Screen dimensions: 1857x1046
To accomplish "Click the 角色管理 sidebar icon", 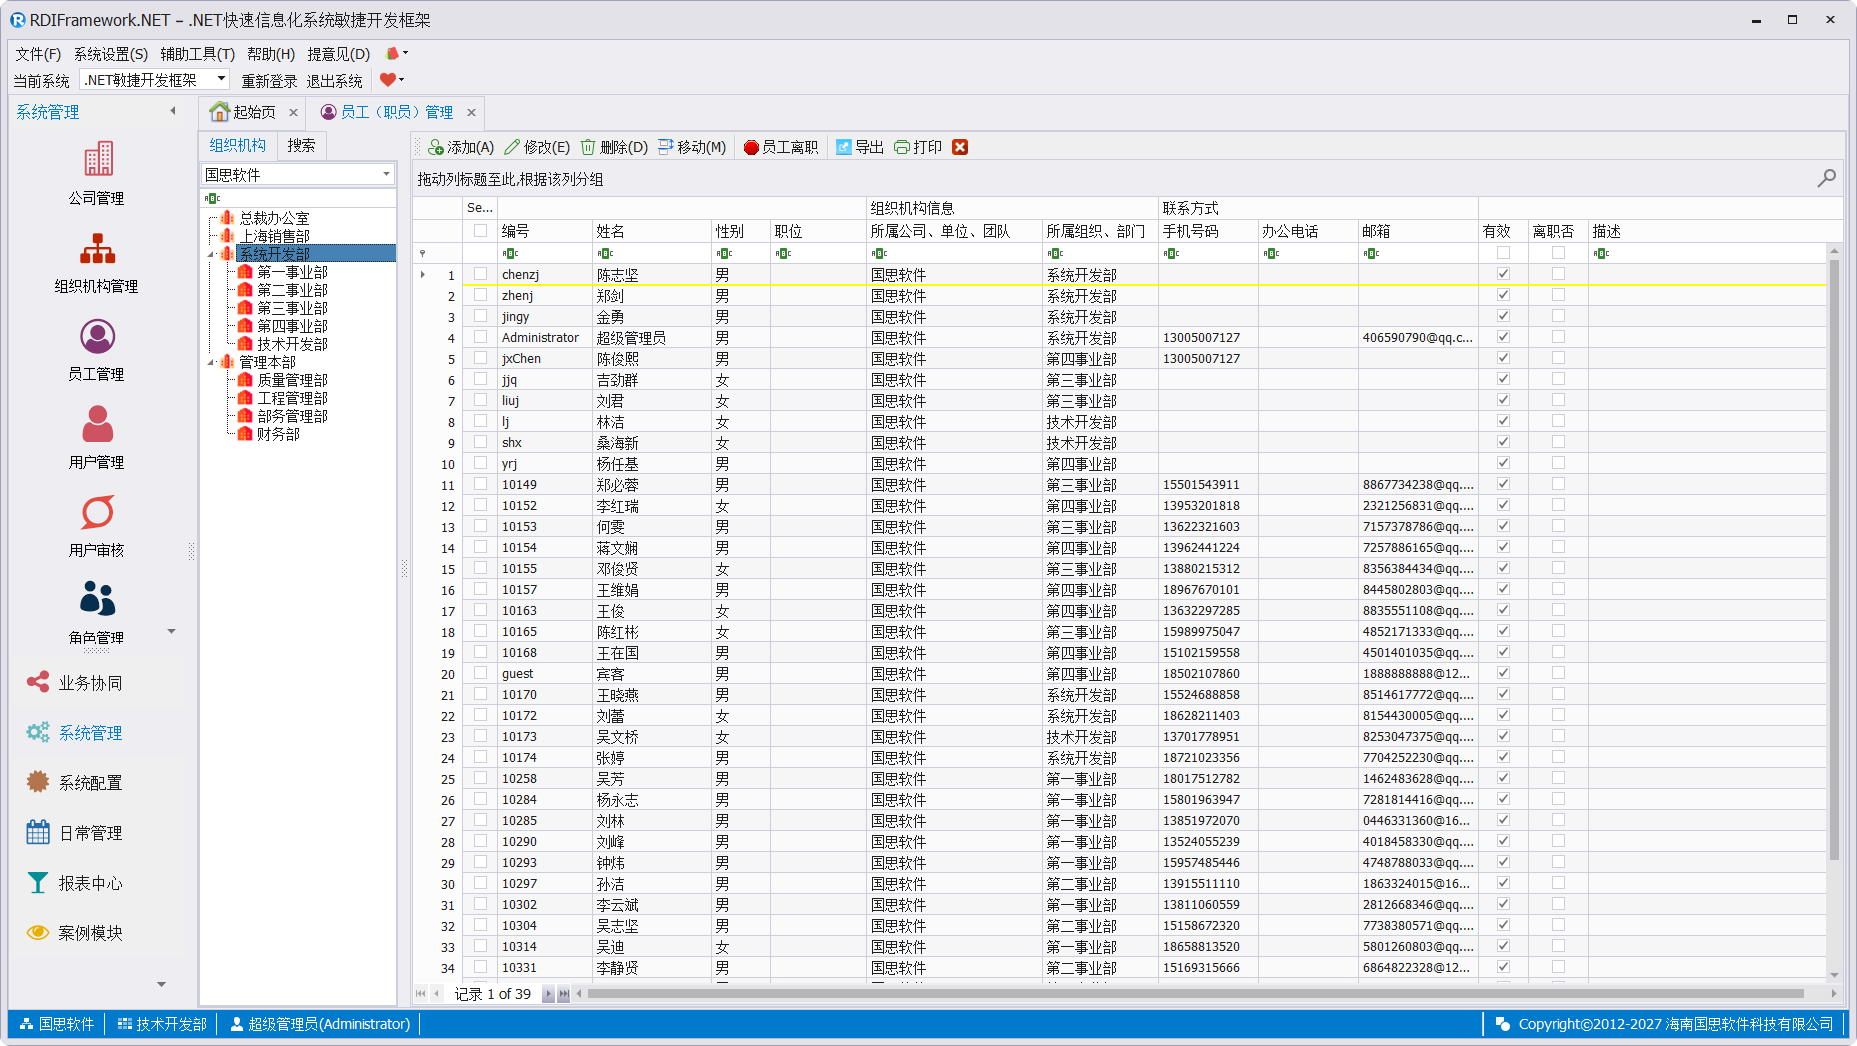I will (97, 600).
